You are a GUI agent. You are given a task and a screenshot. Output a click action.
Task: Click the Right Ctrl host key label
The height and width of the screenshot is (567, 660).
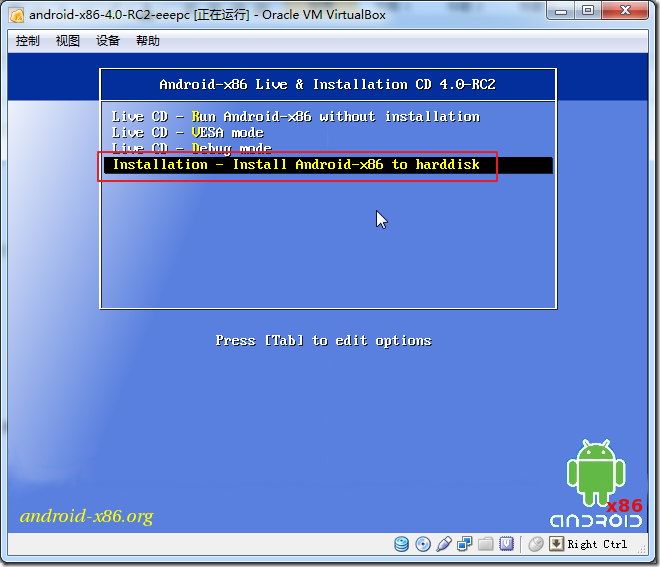tap(597, 544)
